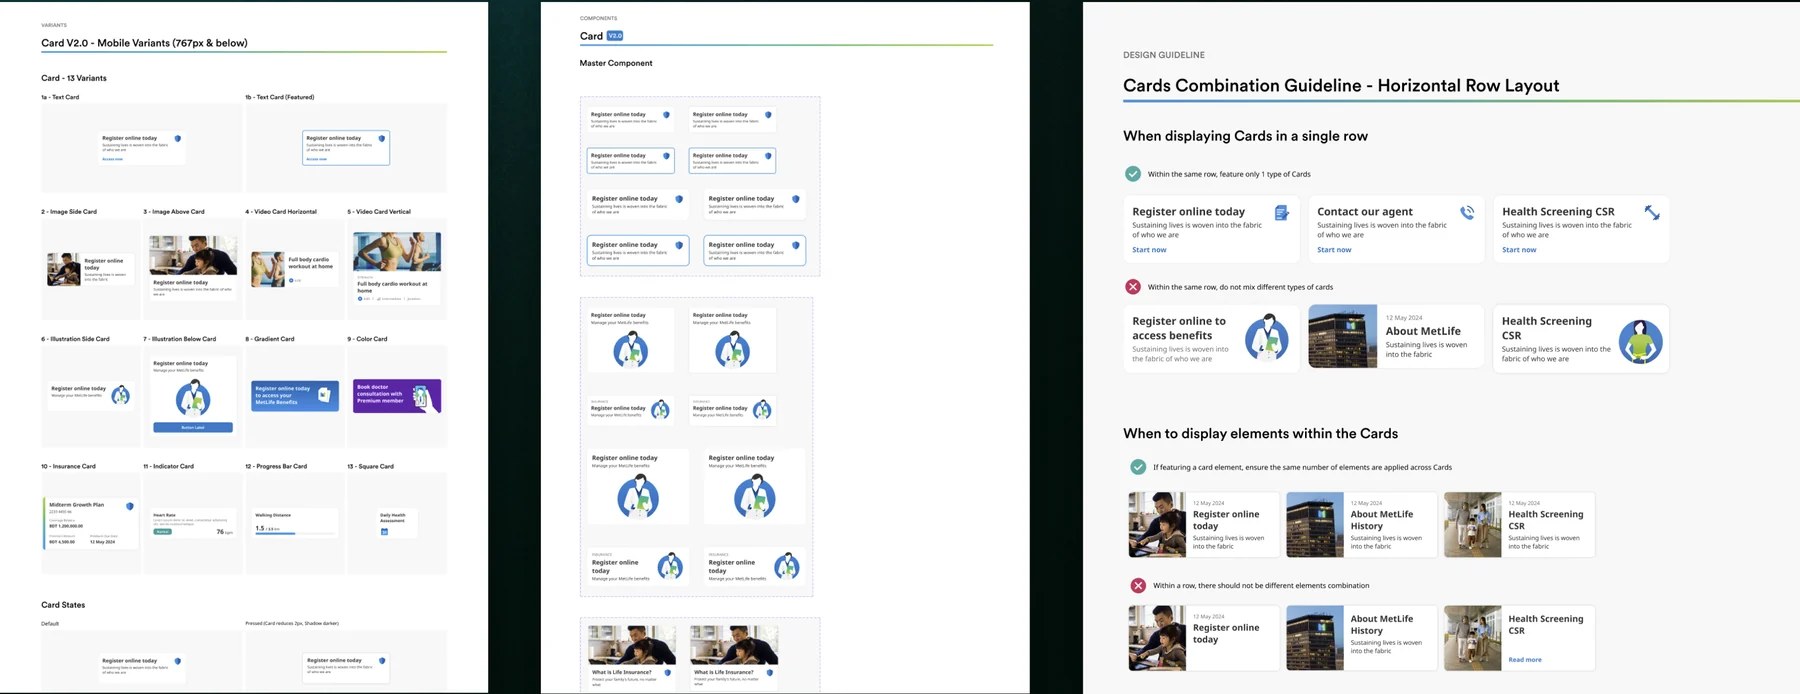Click the '1b - Text Card (Featured)' label
Screen dimensions: 1800x694
pyautogui.click(x=280, y=97)
